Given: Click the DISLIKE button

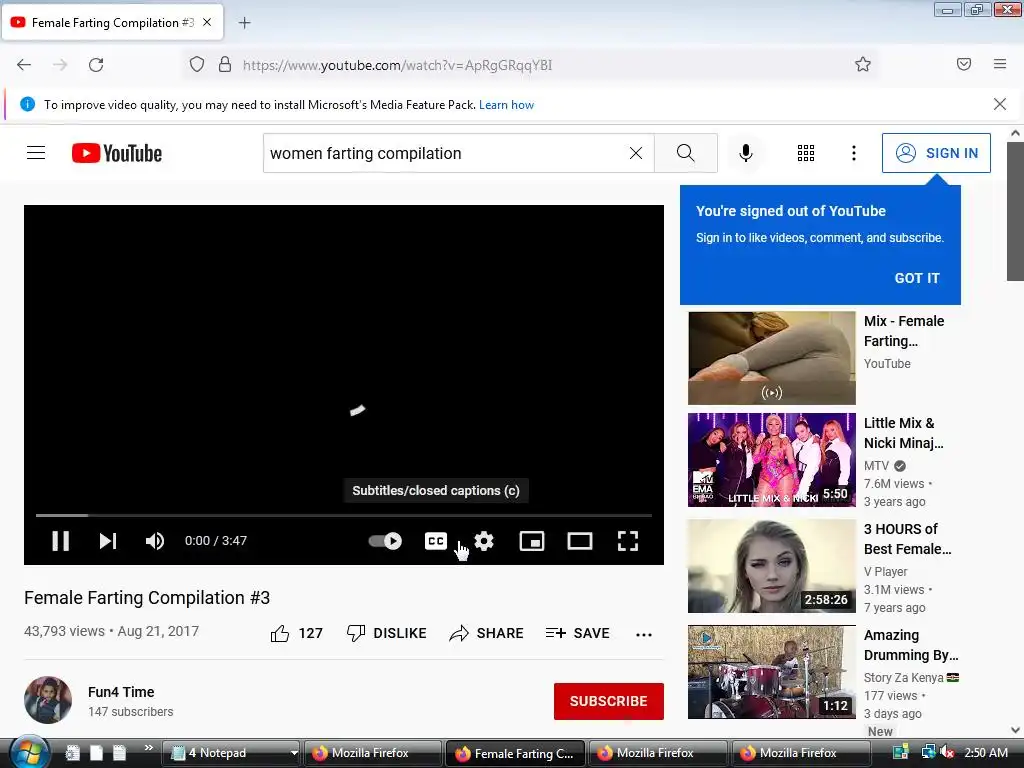Looking at the screenshot, I should (x=387, y=633).
